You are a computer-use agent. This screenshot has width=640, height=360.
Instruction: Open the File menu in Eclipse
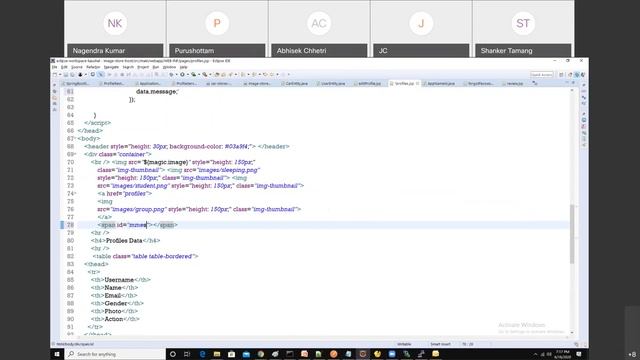(x=54, y=67)
